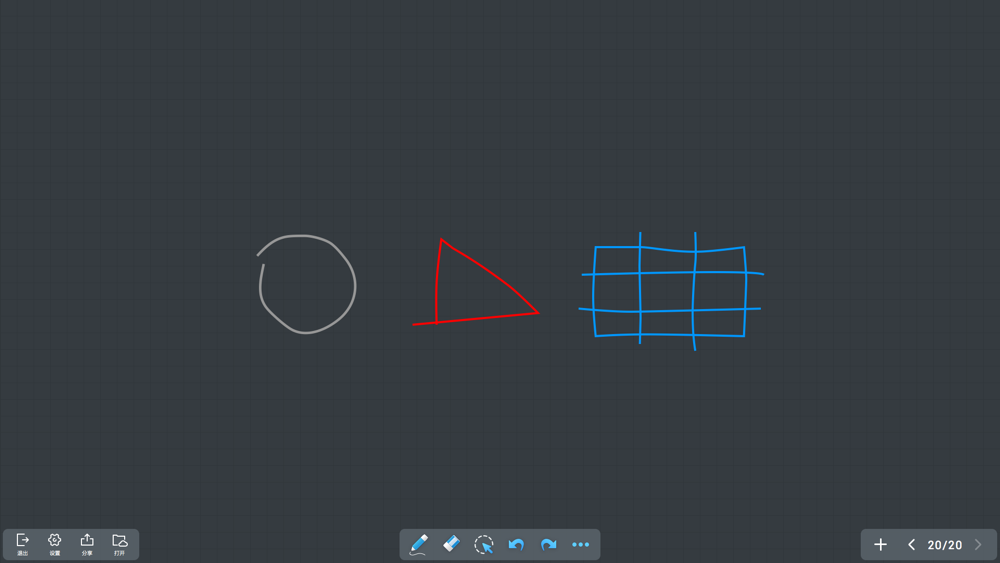Open page list via 20/20 indicator

[944, 545]
